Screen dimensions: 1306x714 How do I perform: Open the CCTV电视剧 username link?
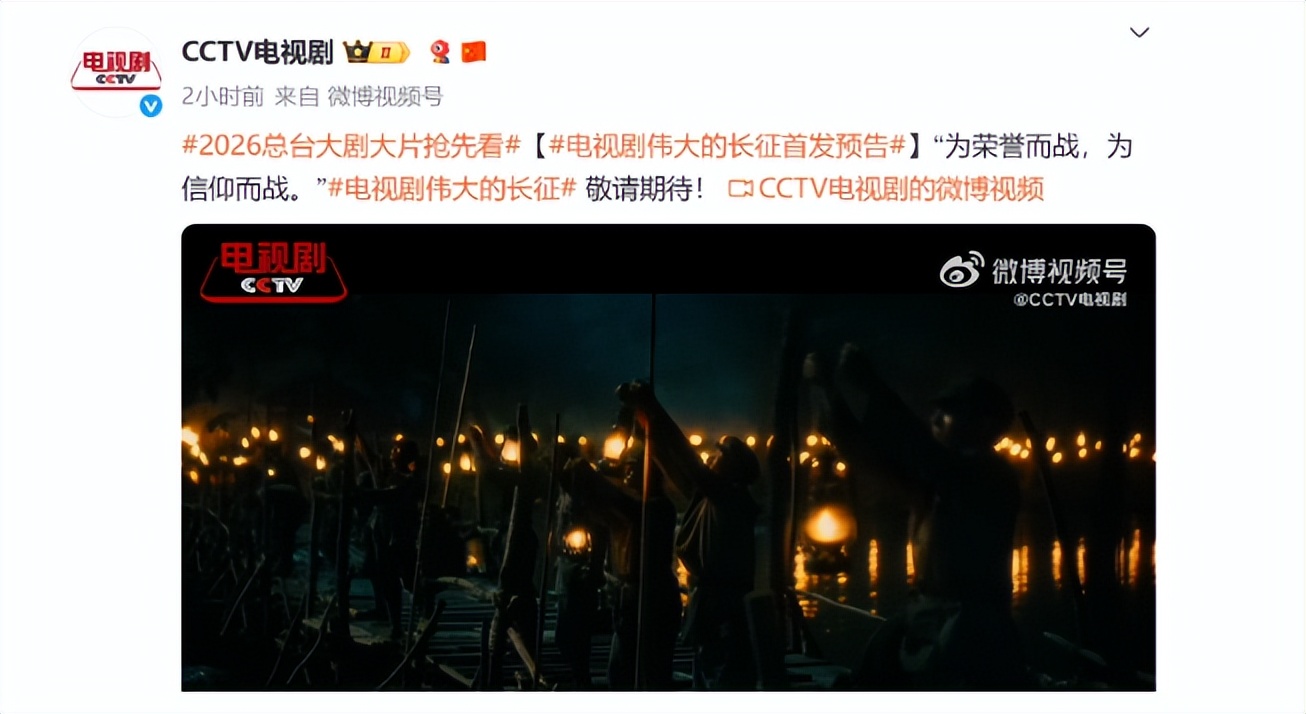point(257,52)
